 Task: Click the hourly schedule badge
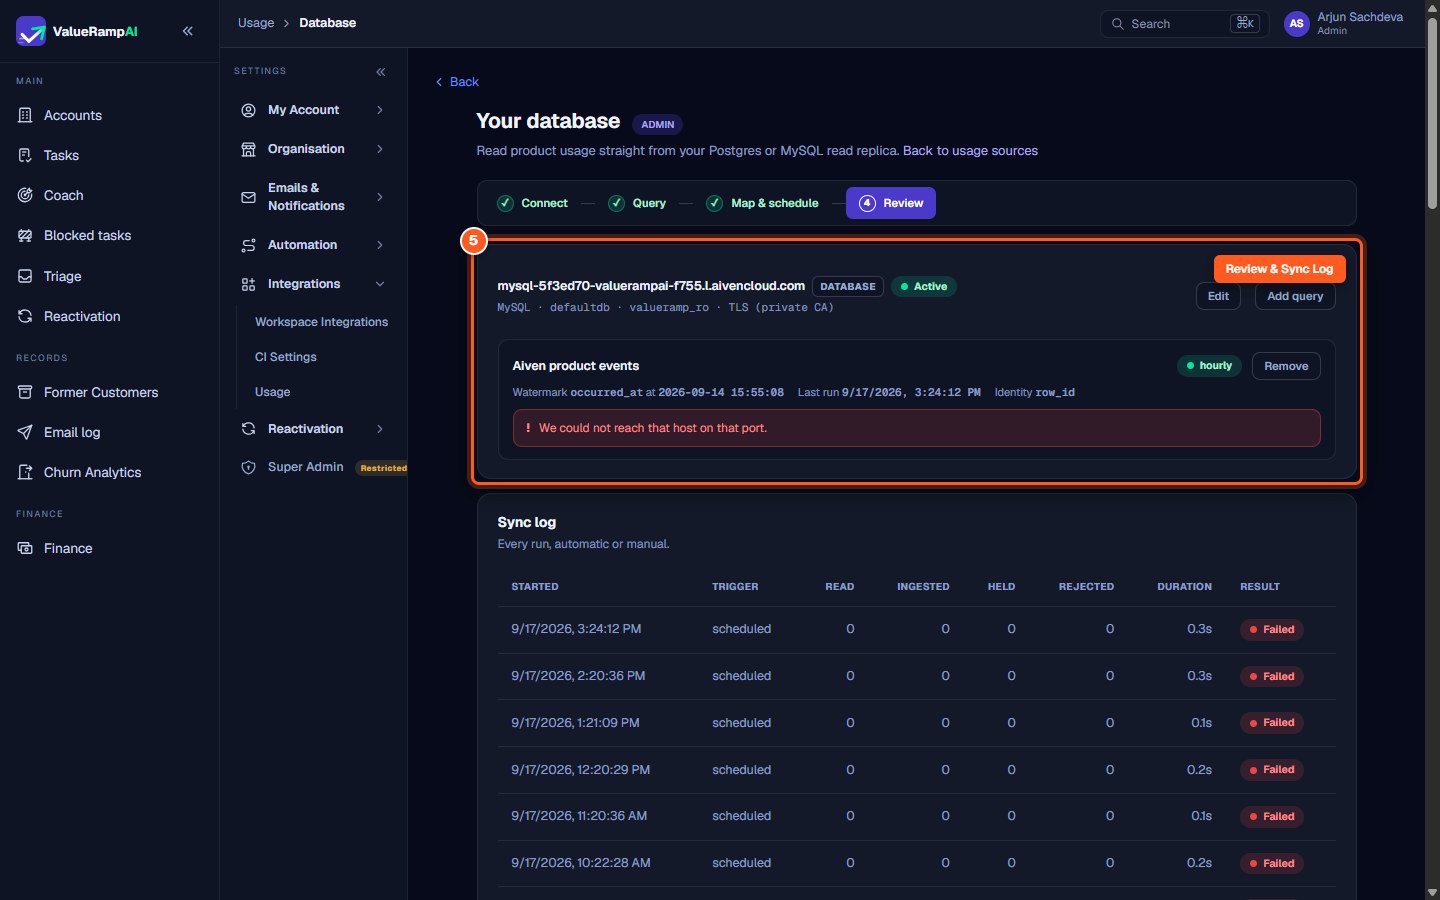coord(1209,366)
